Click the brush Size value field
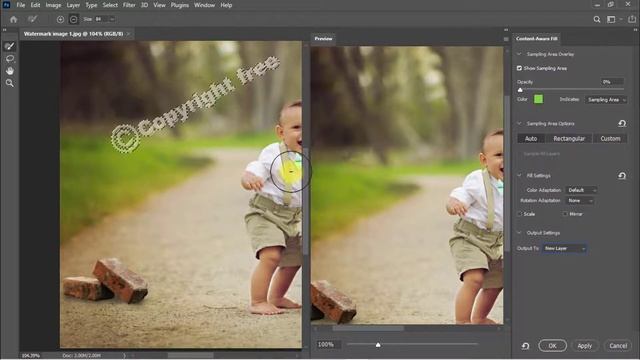 pos(101,19)
